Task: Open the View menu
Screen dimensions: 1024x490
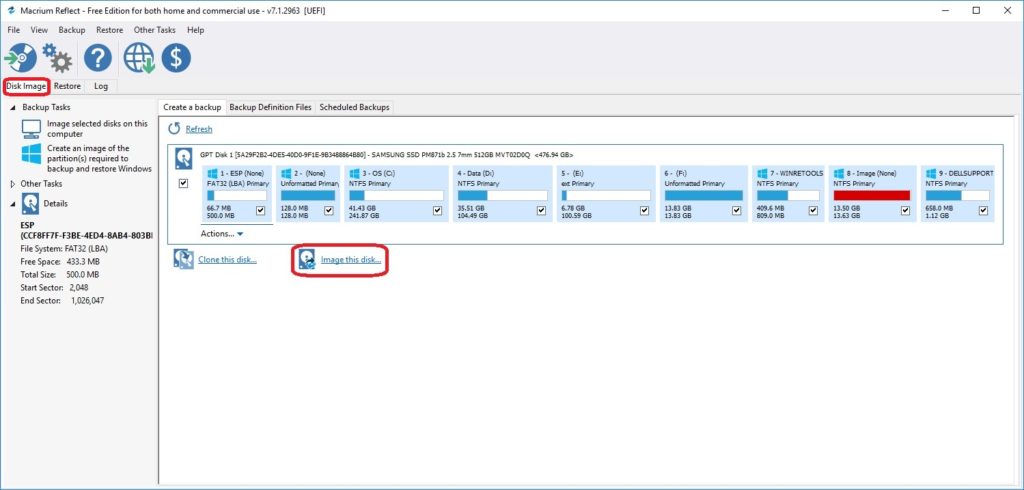Action: coord(39,30)
